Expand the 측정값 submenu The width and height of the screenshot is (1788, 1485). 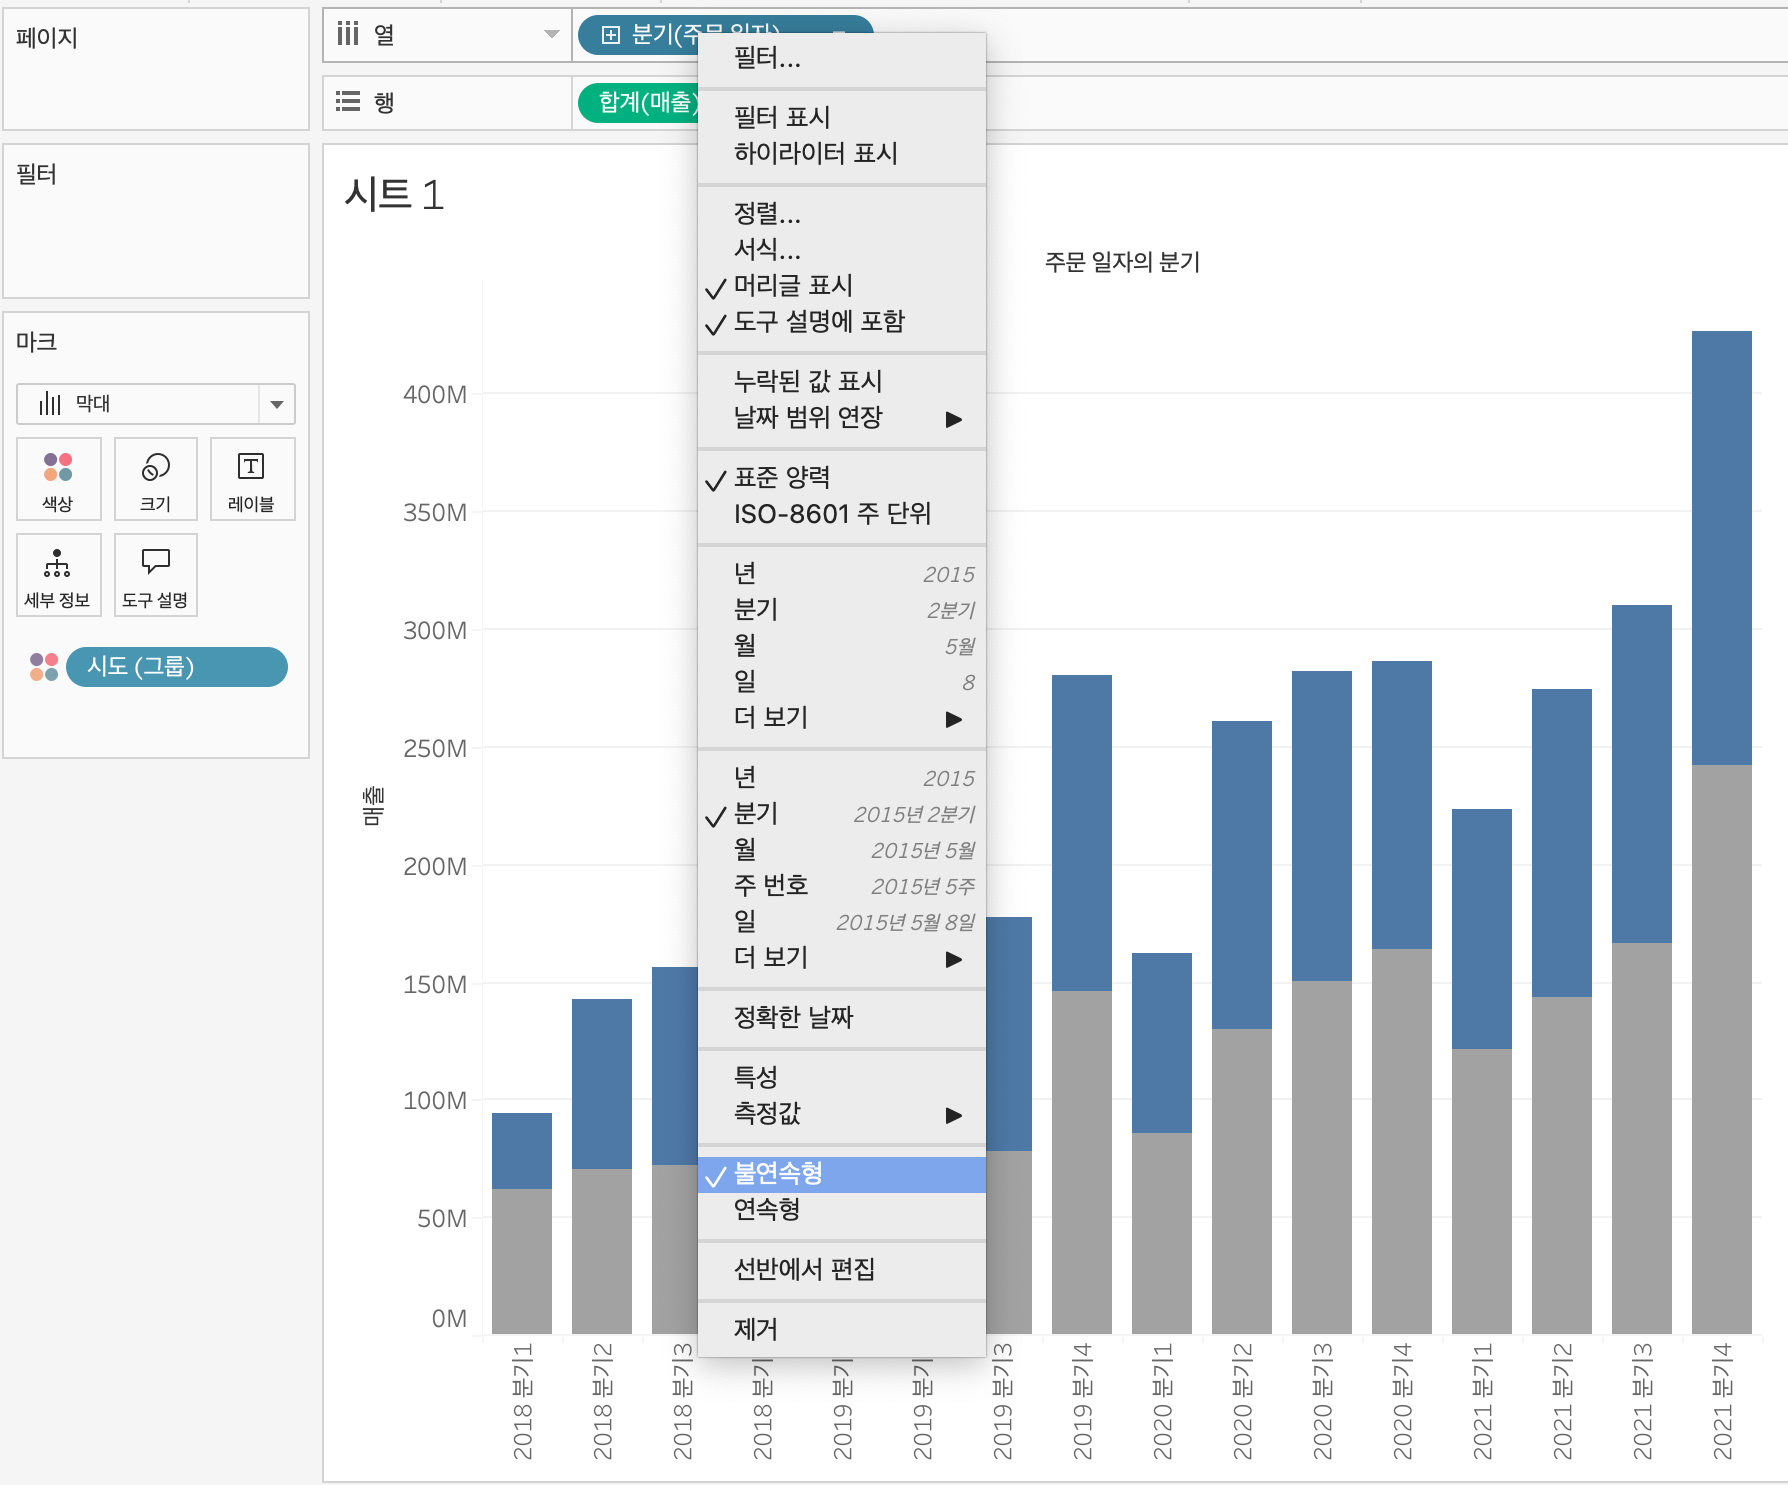coord(842,1114)
